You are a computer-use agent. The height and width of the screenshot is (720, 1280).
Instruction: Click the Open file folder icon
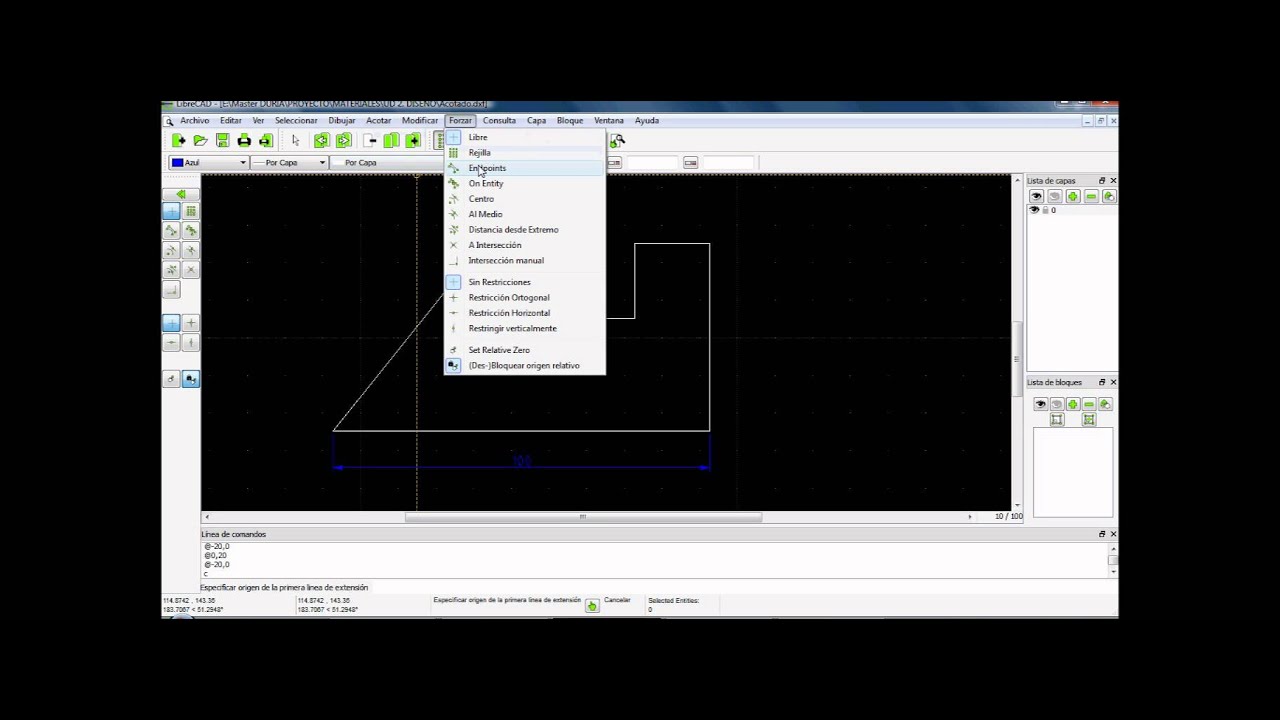click(200, 141)
